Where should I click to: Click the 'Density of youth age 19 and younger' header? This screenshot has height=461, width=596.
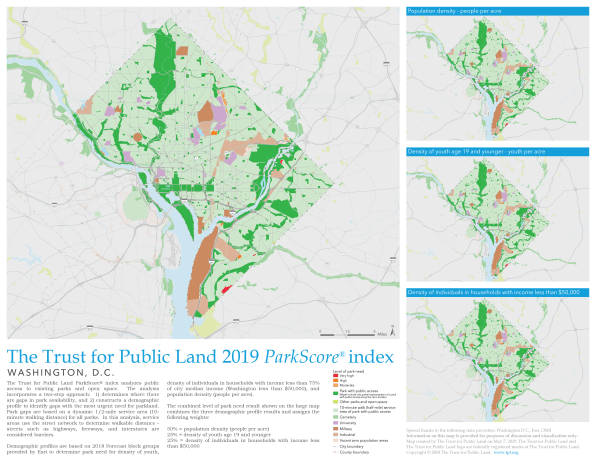tap(498, 152)
